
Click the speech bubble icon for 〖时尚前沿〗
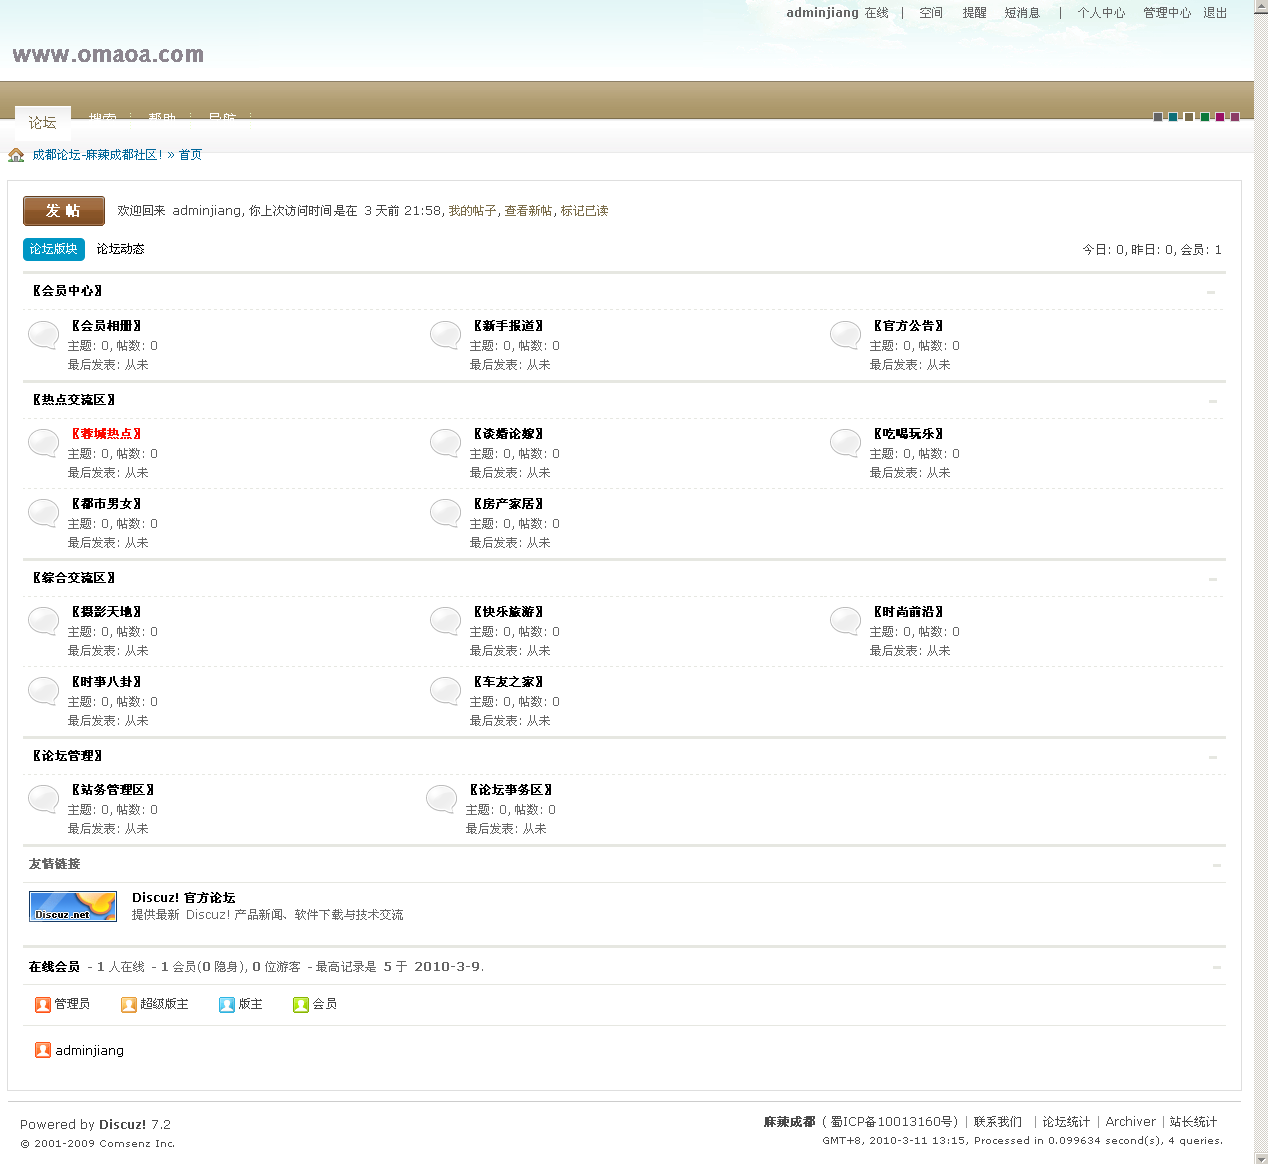[x=845, y=621]
